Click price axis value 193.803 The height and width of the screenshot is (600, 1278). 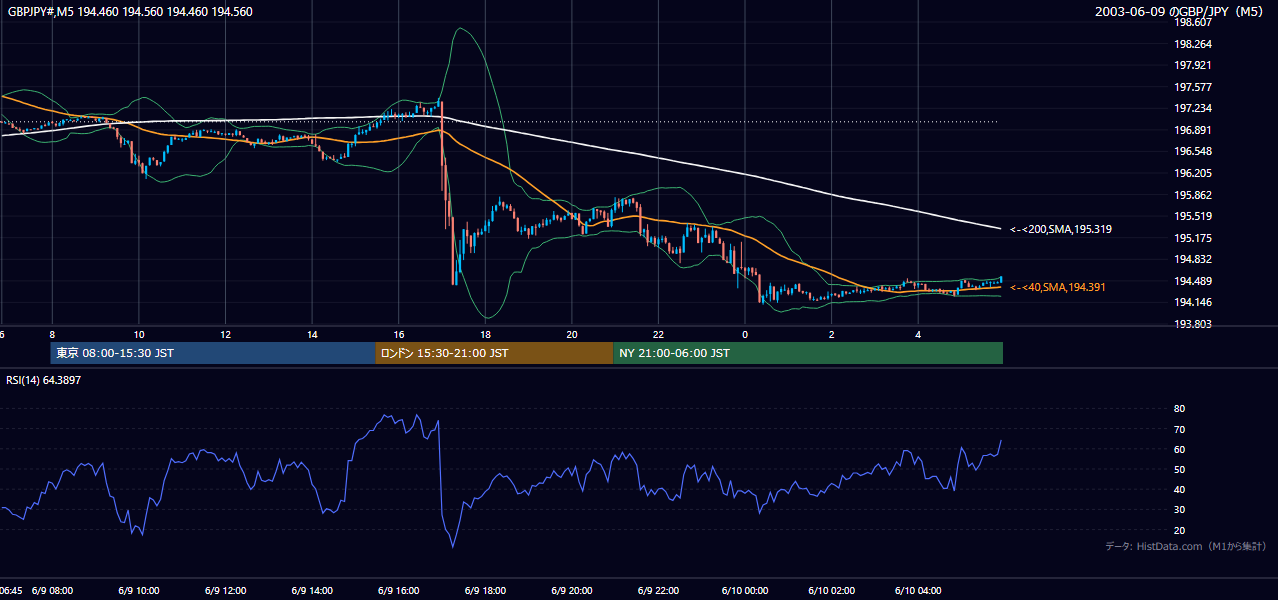point(1193,324)
